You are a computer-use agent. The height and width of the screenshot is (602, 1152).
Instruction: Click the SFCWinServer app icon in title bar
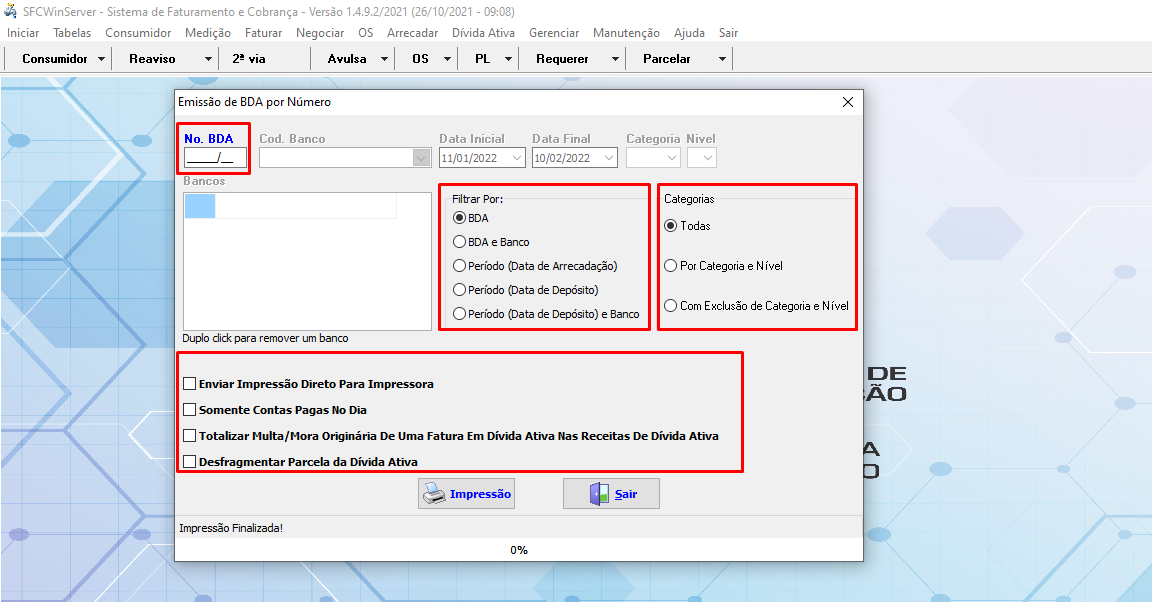point(10,11)
